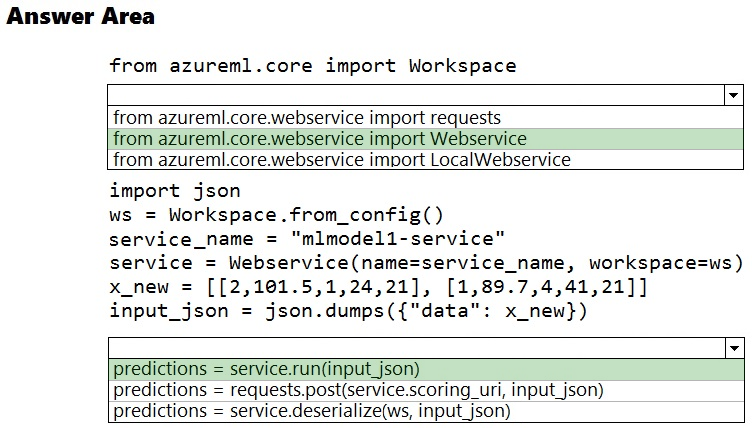Select 'import requests' webservice option
The image size is (752, 429).
pos(425,117)
